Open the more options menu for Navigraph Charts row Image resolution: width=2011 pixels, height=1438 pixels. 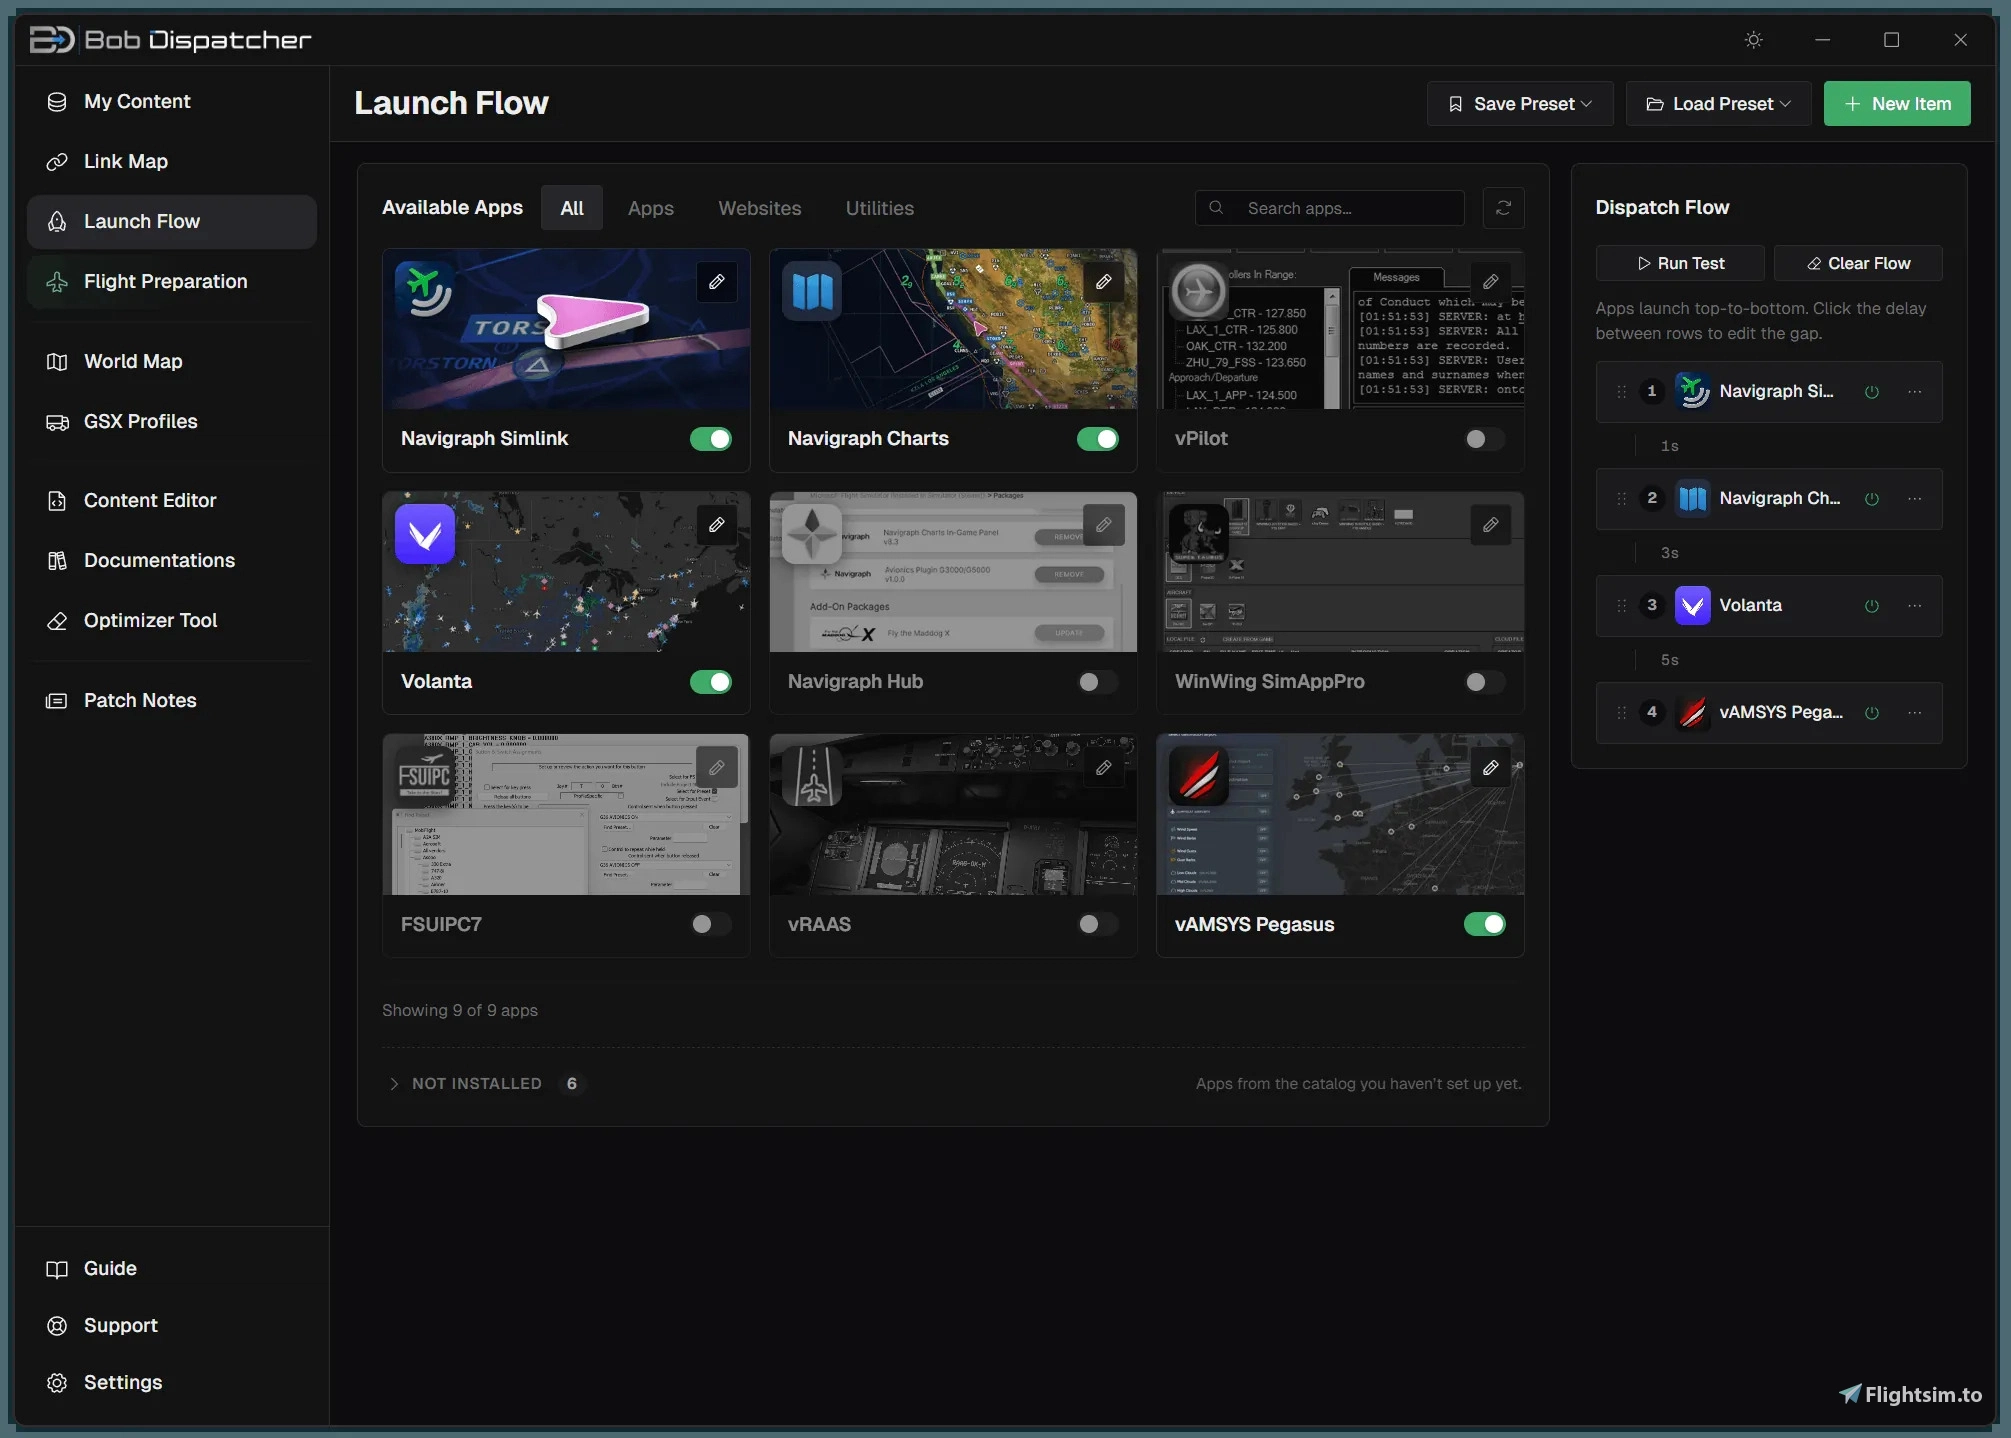pyautogui.click(x=1915, y=499)
